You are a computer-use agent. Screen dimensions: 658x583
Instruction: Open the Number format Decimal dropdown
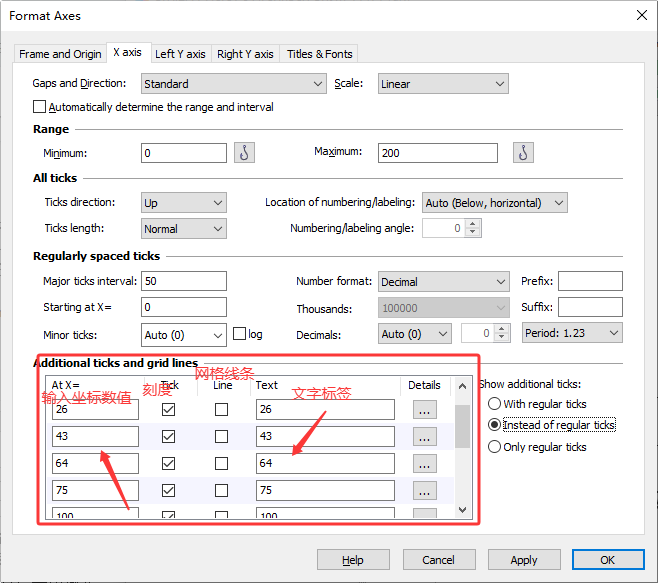tap(444, 282)
